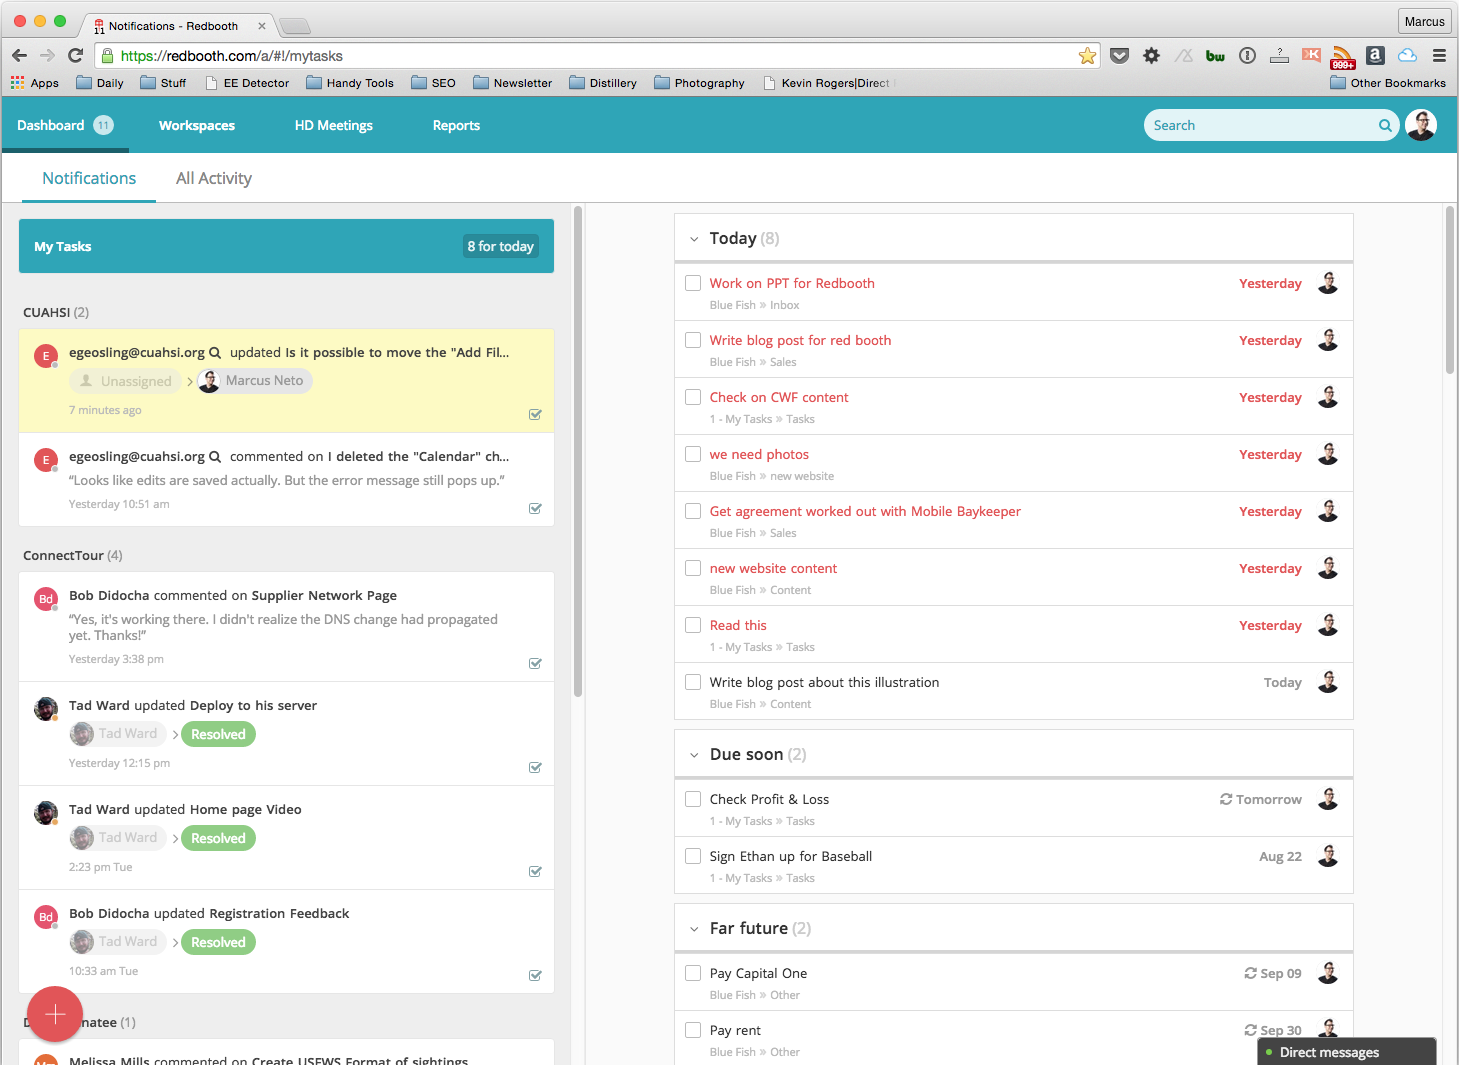Viewport: 1459px width, 1065px height.
Task: Open the Sign Ethan up for Baseball task
Action: (790, 856)
